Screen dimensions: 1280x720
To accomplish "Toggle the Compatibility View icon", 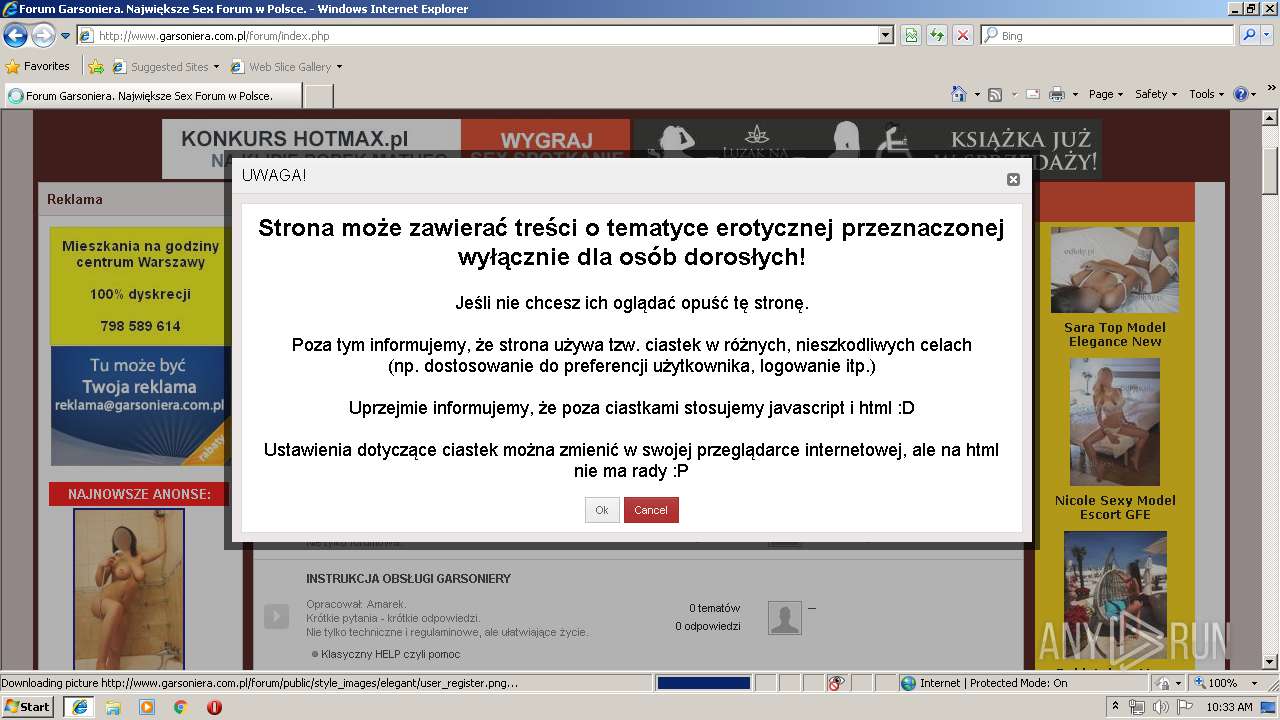I will click(911, 36).
